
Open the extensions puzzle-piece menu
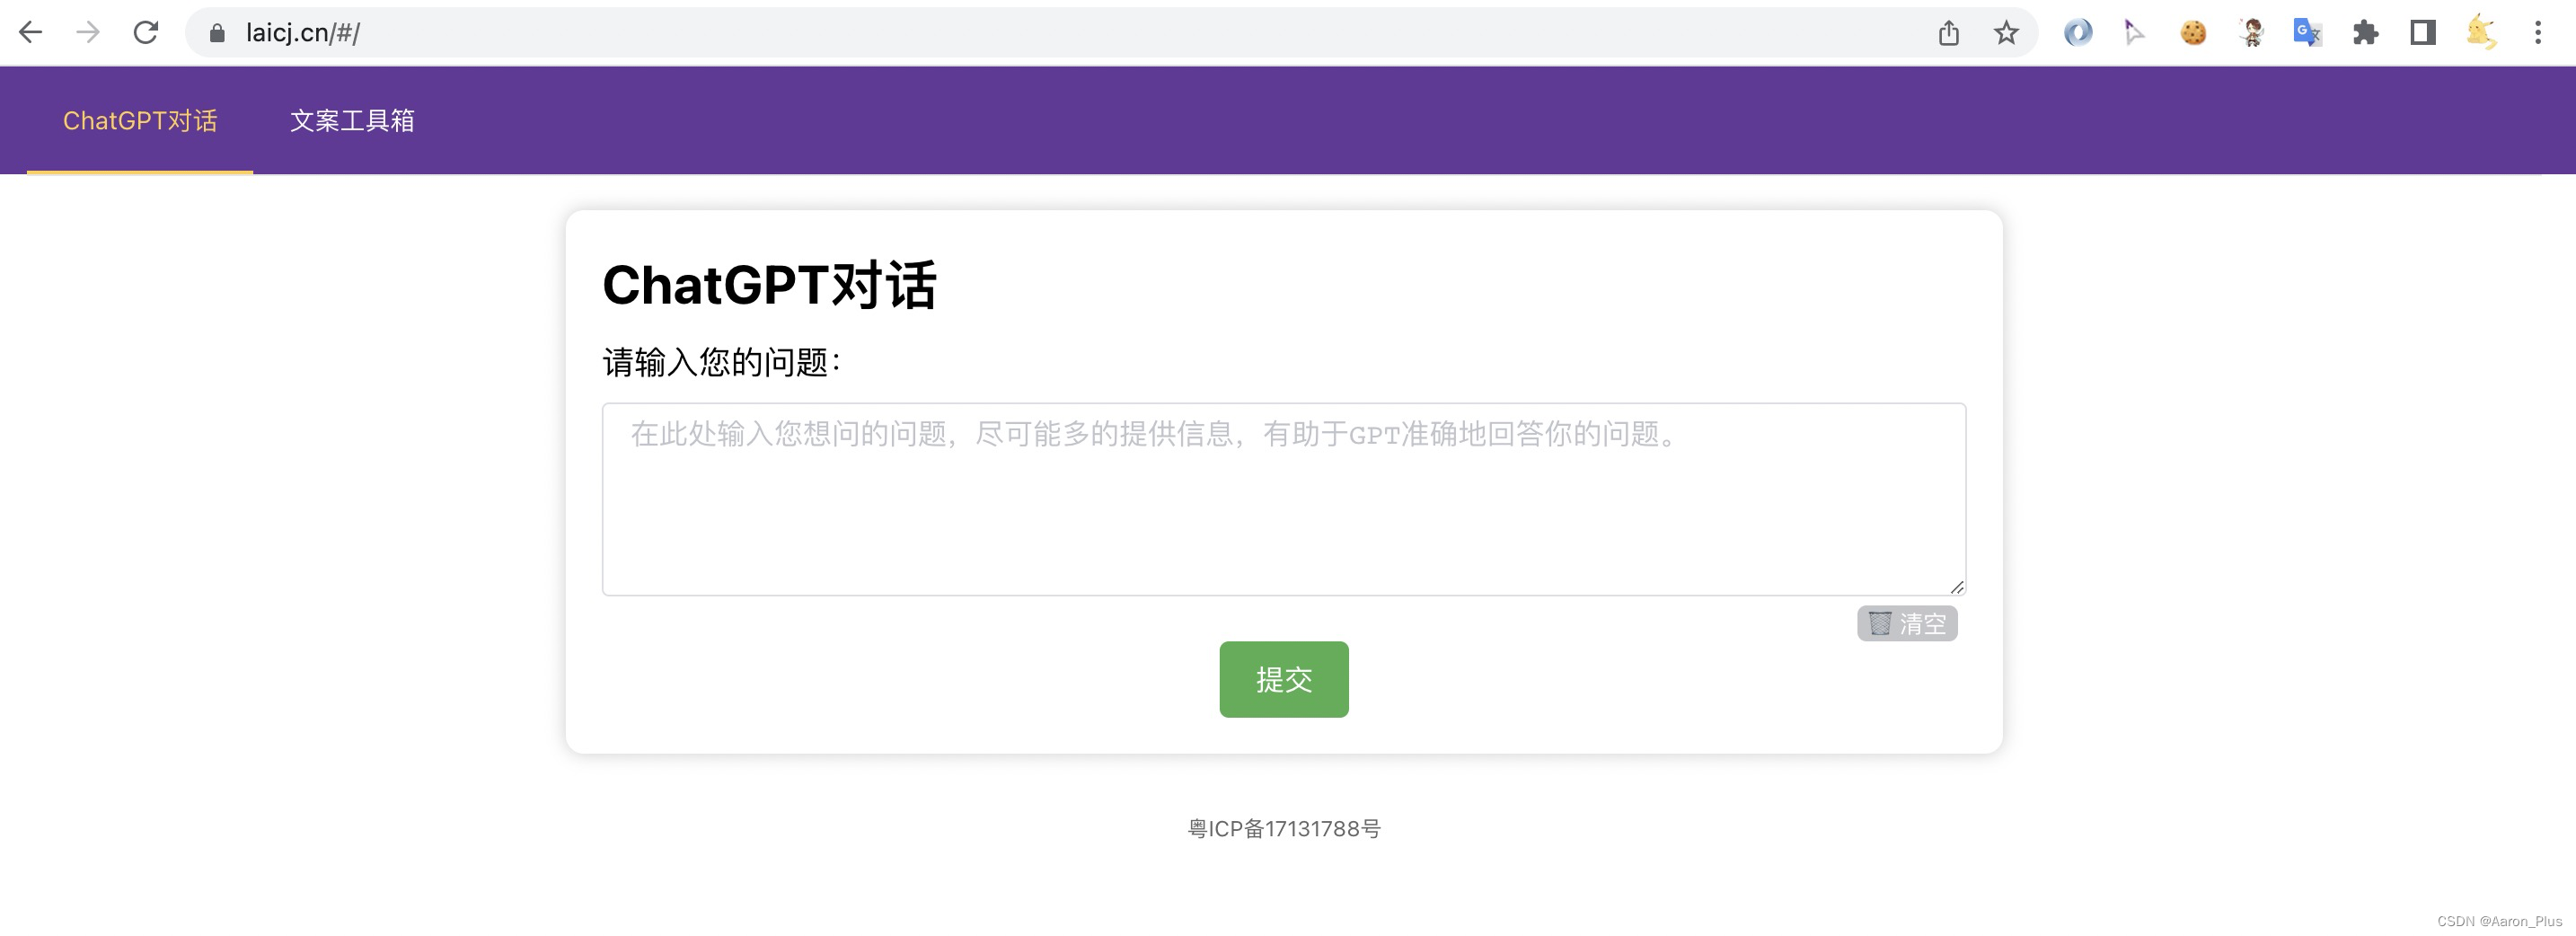tap(2365, 33)
